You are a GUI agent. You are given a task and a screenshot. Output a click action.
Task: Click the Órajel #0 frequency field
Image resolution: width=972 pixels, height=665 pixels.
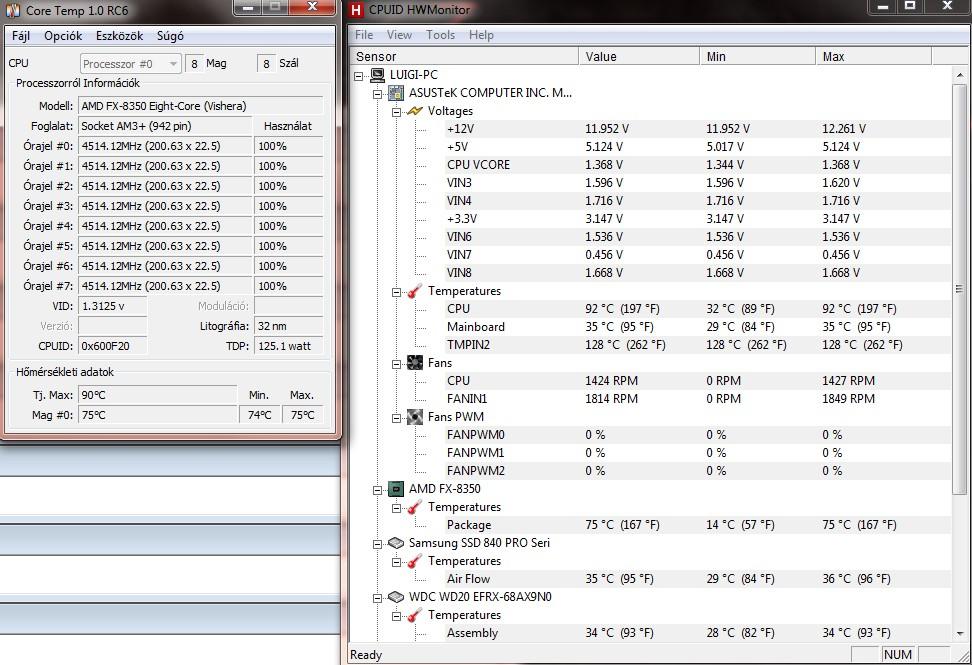(165, 146)
